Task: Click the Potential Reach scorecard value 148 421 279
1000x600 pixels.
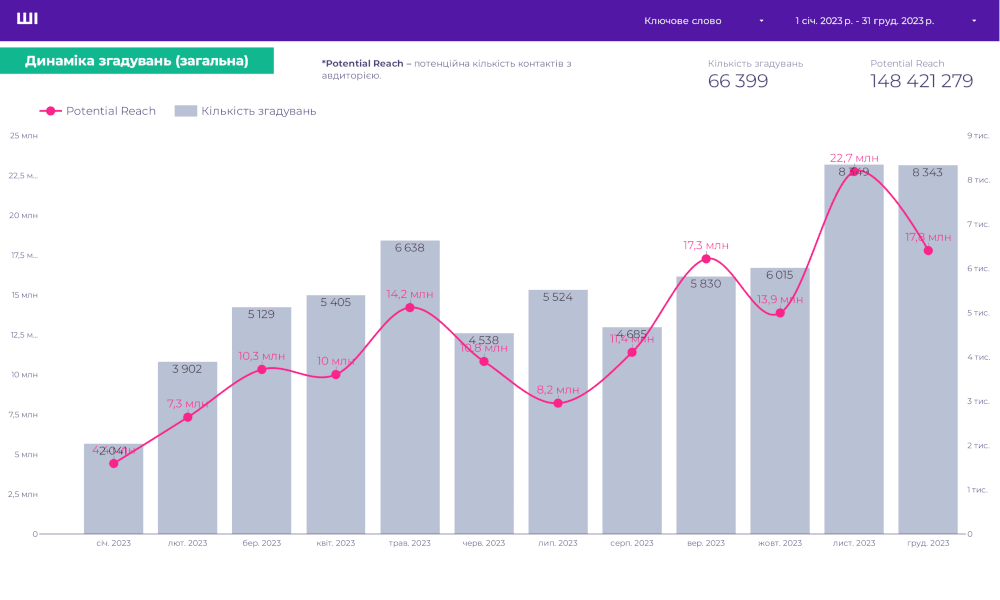Action: [x=921, y=82]
